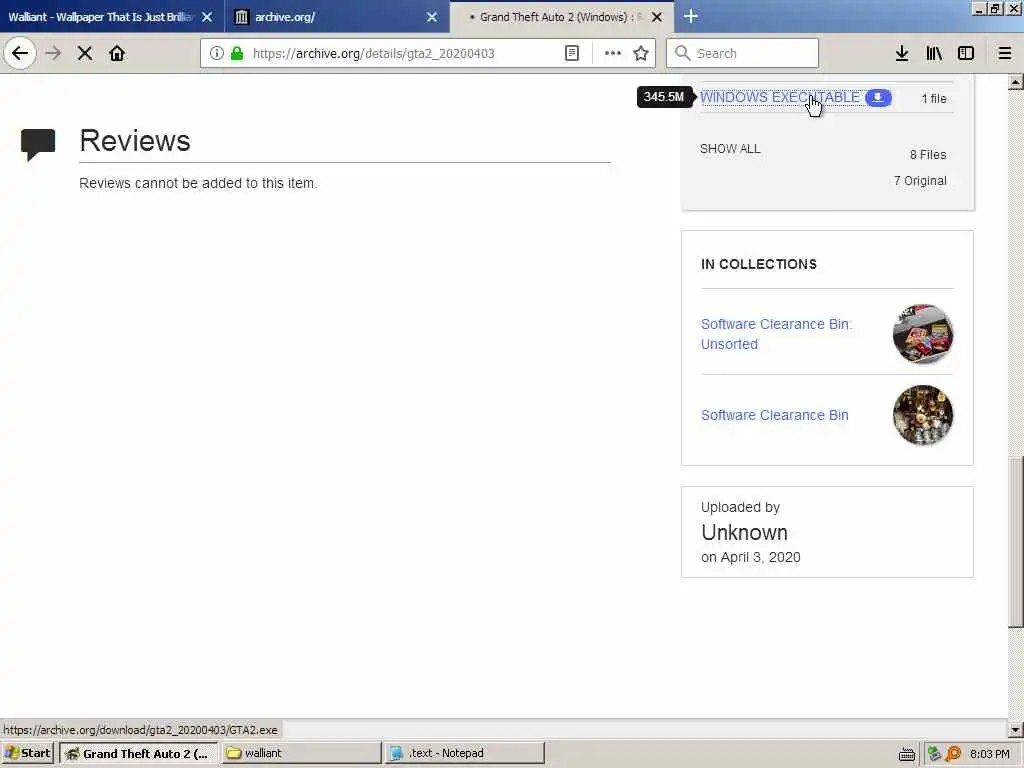Viewport: 1024px width, 768px height.
Task: Click the vertical scrollbar up arrow
Action: tap(1016, 82)
